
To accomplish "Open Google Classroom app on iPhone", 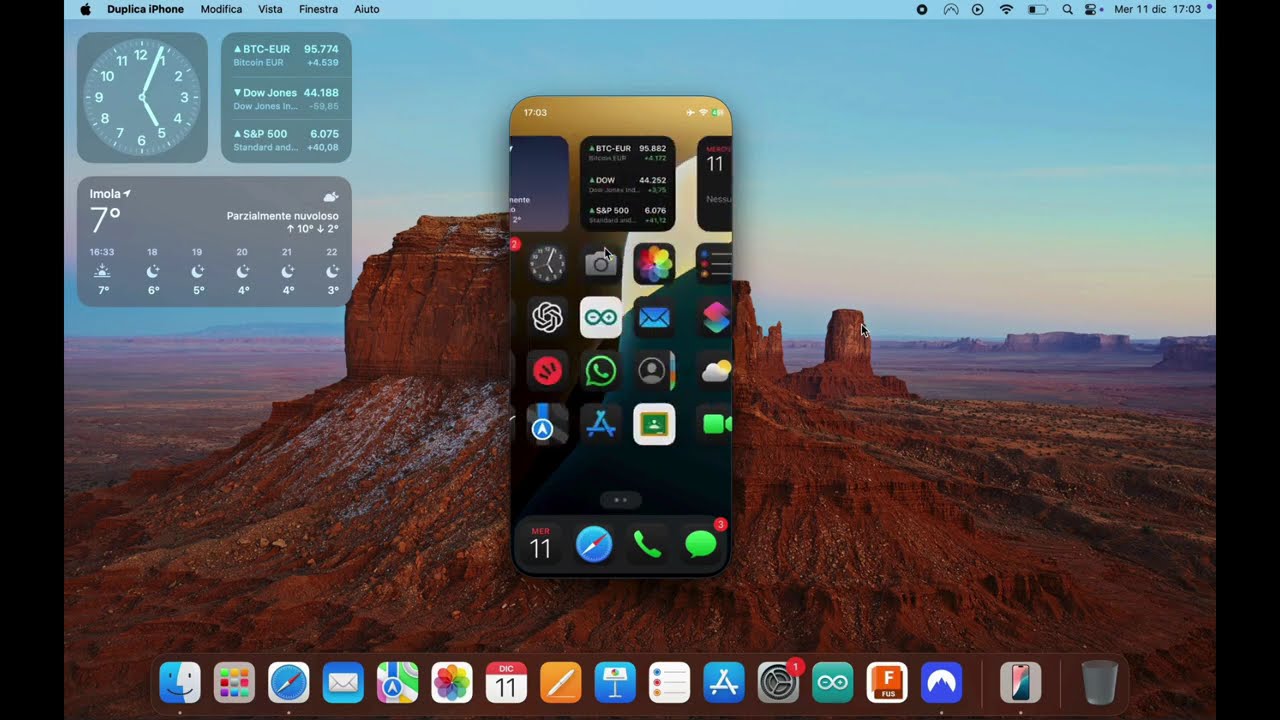I will click(654, 424).
